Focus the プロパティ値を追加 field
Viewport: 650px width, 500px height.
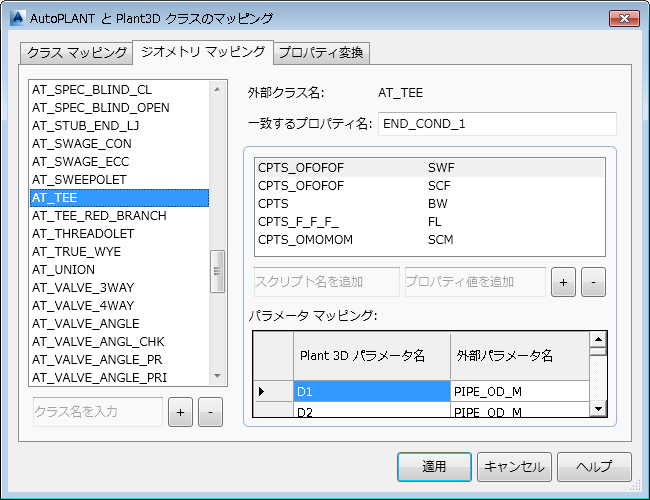tap(475, 282)
